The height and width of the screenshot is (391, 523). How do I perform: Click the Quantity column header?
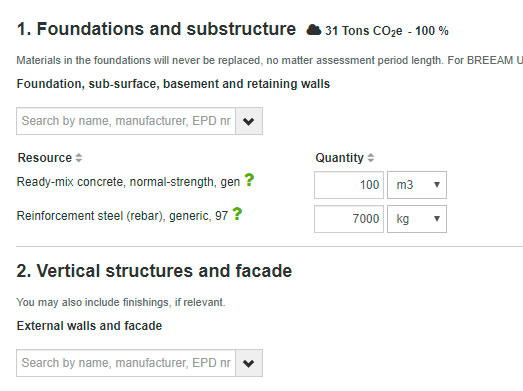pyautogui.click(x=340, y=158)
